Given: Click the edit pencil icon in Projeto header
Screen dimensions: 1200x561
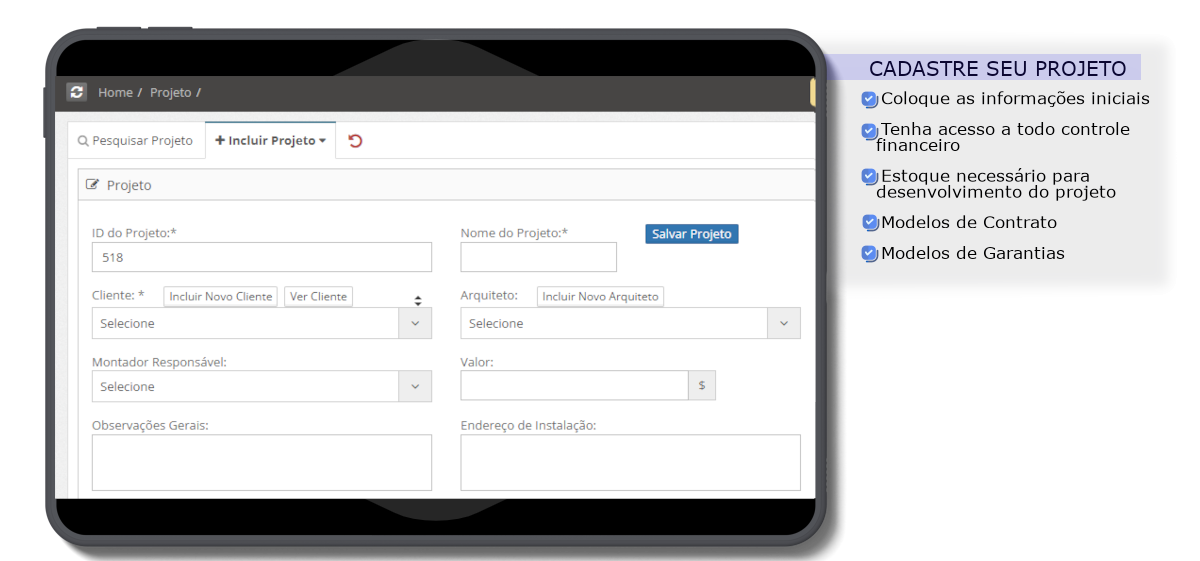Looking at the screenshot, I should [x=93, y=185].
